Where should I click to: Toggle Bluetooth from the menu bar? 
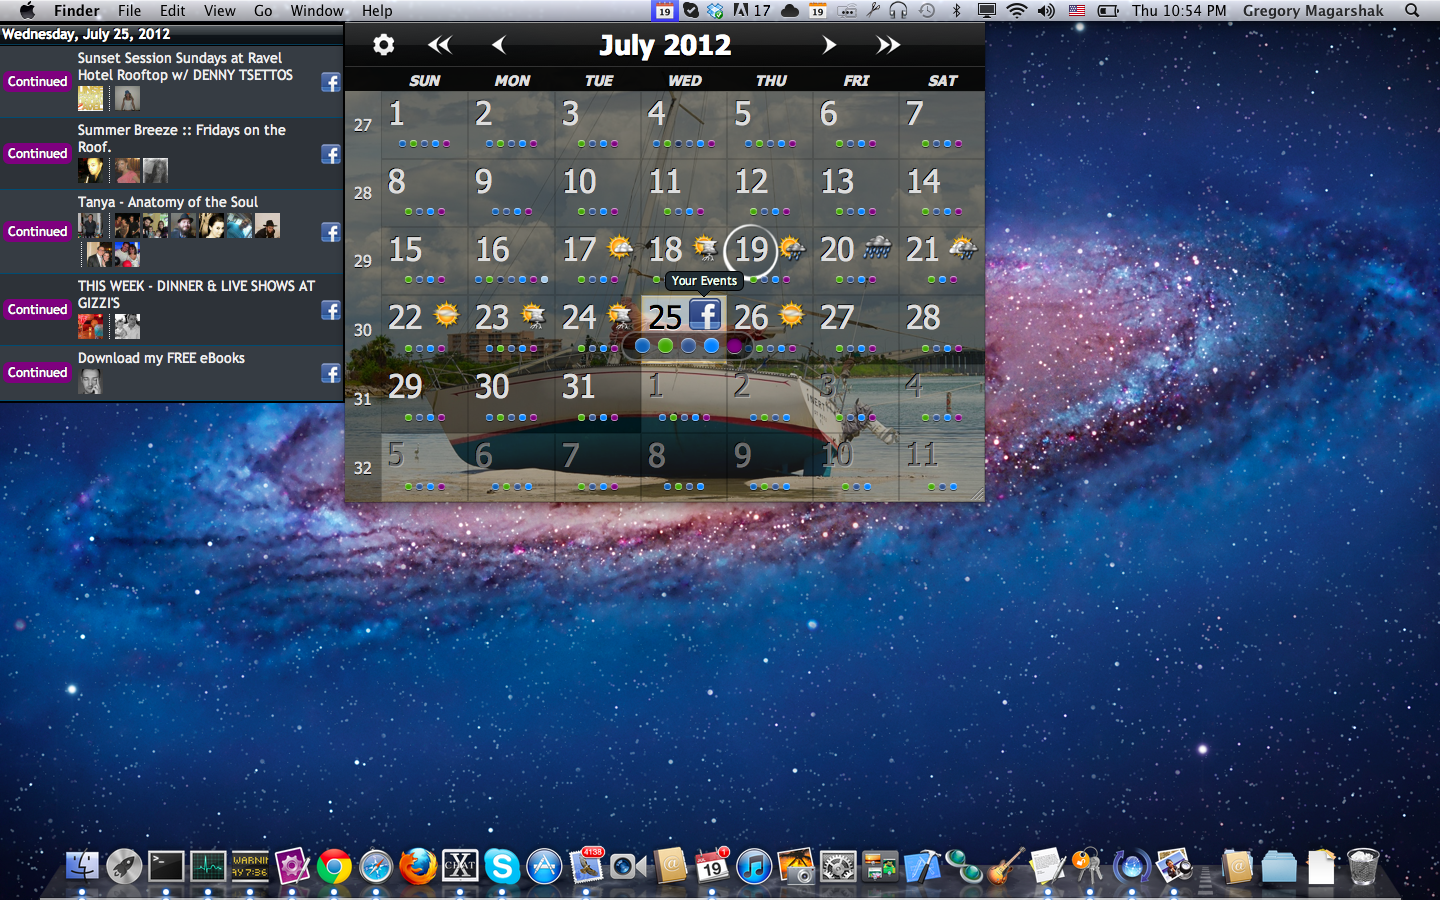pos(956,11)
